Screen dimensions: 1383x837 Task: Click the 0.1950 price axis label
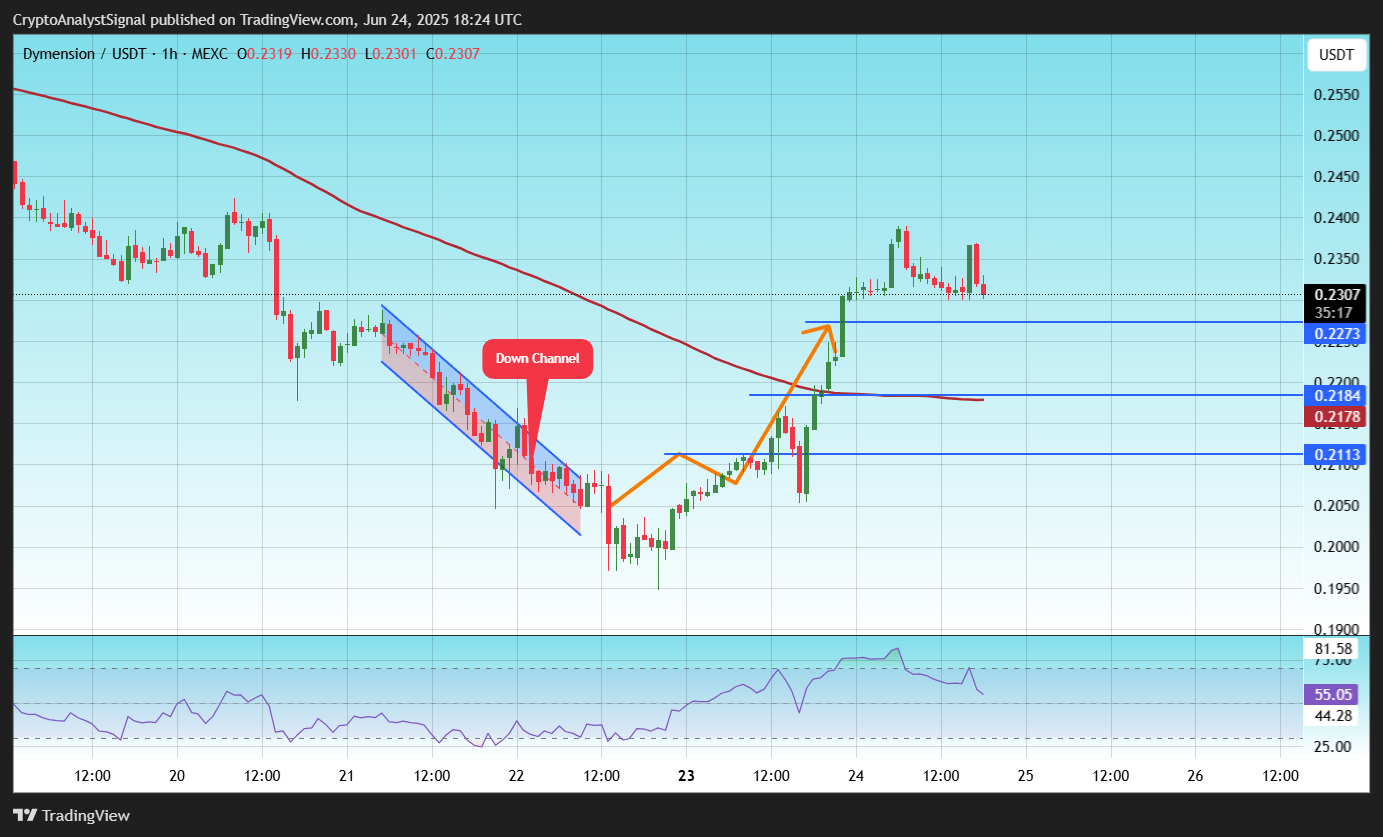1337,588
